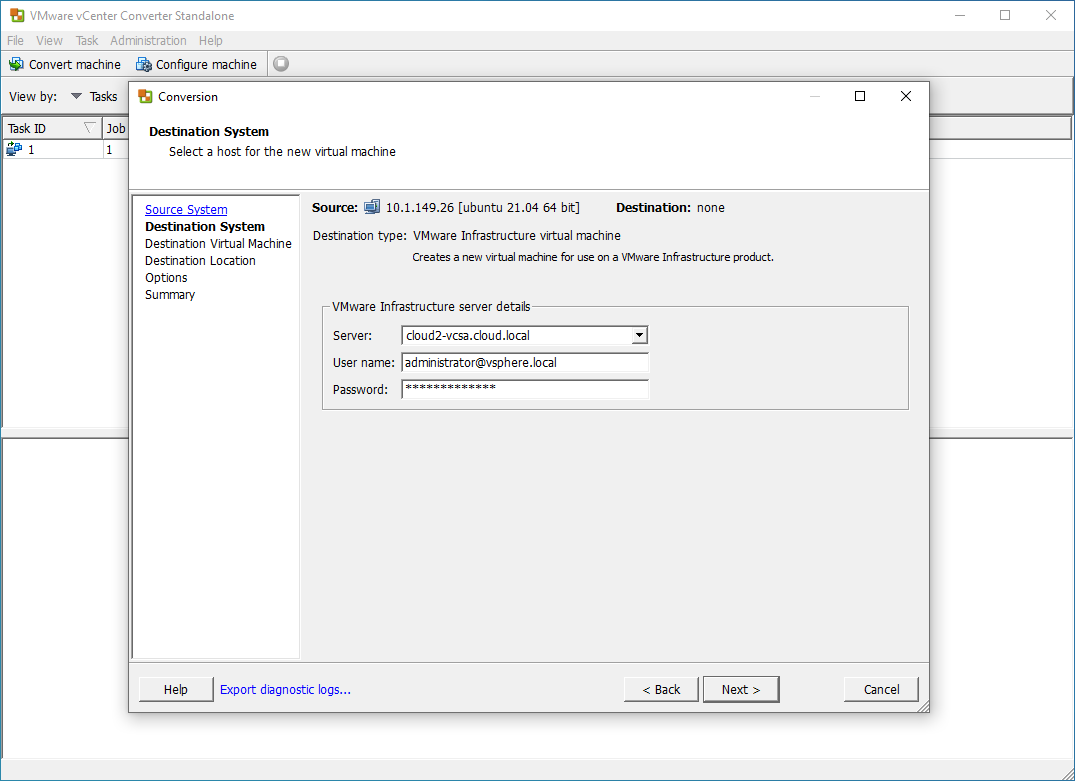The image size is (1075, 781).
Task: Open the File menu
Action: click(15, 41)
